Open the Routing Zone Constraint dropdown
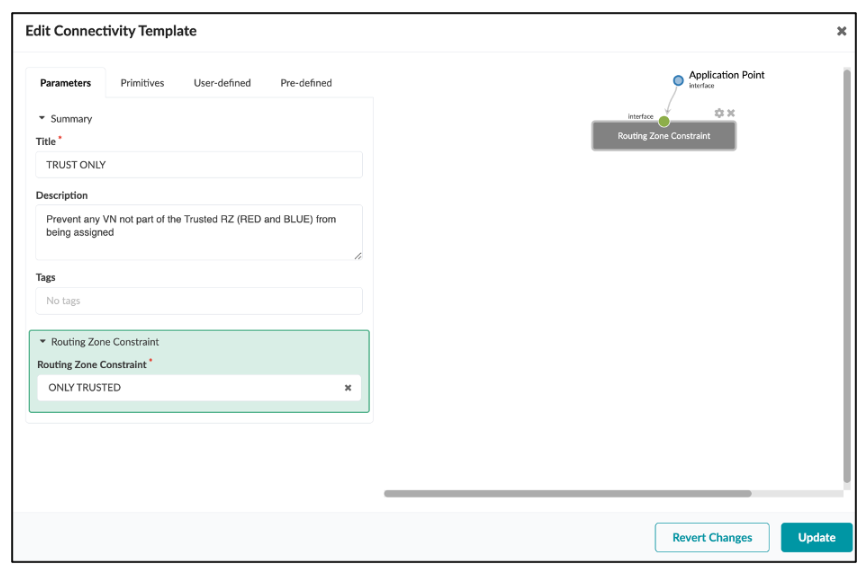The image size is (867, 572). (x=190, y=388)
